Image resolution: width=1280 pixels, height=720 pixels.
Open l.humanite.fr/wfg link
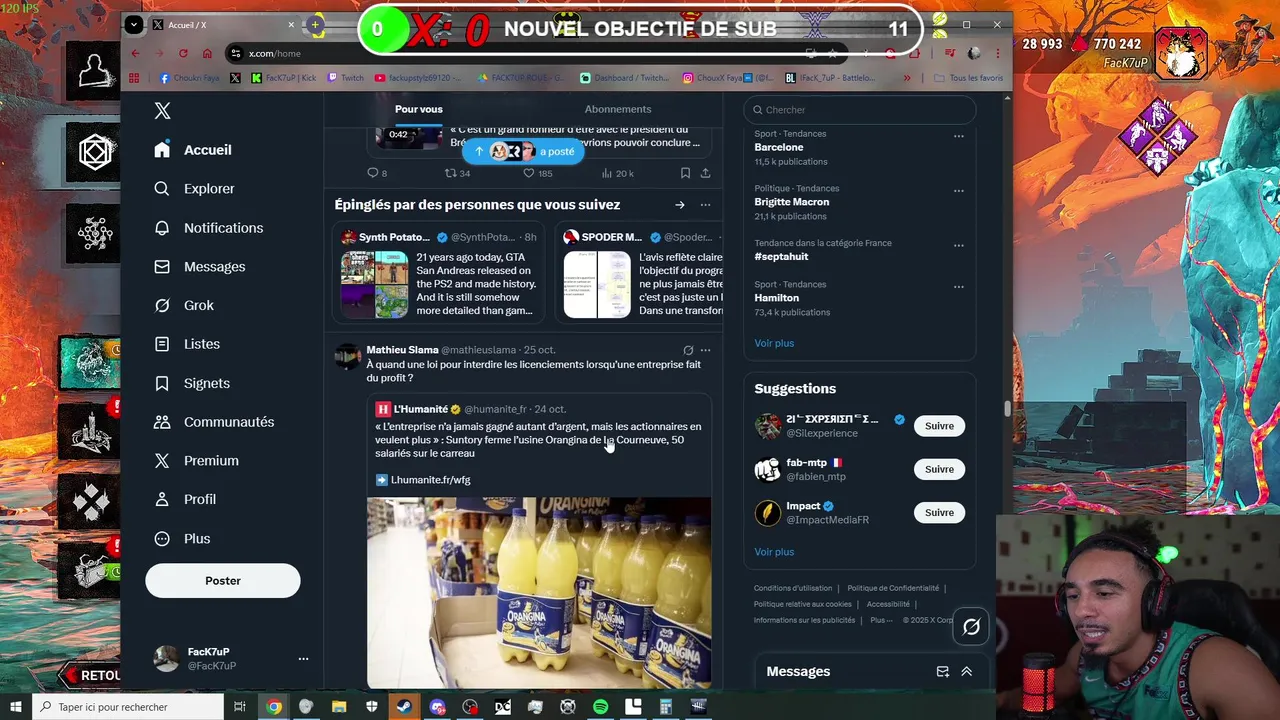click(430, 480)
